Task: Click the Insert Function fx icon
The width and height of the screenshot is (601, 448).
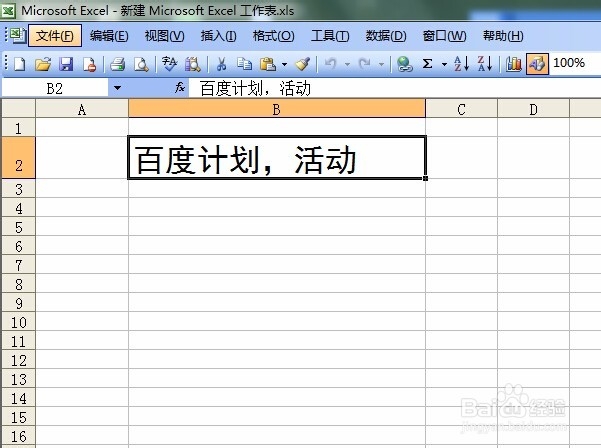Action: coord(180,88)
